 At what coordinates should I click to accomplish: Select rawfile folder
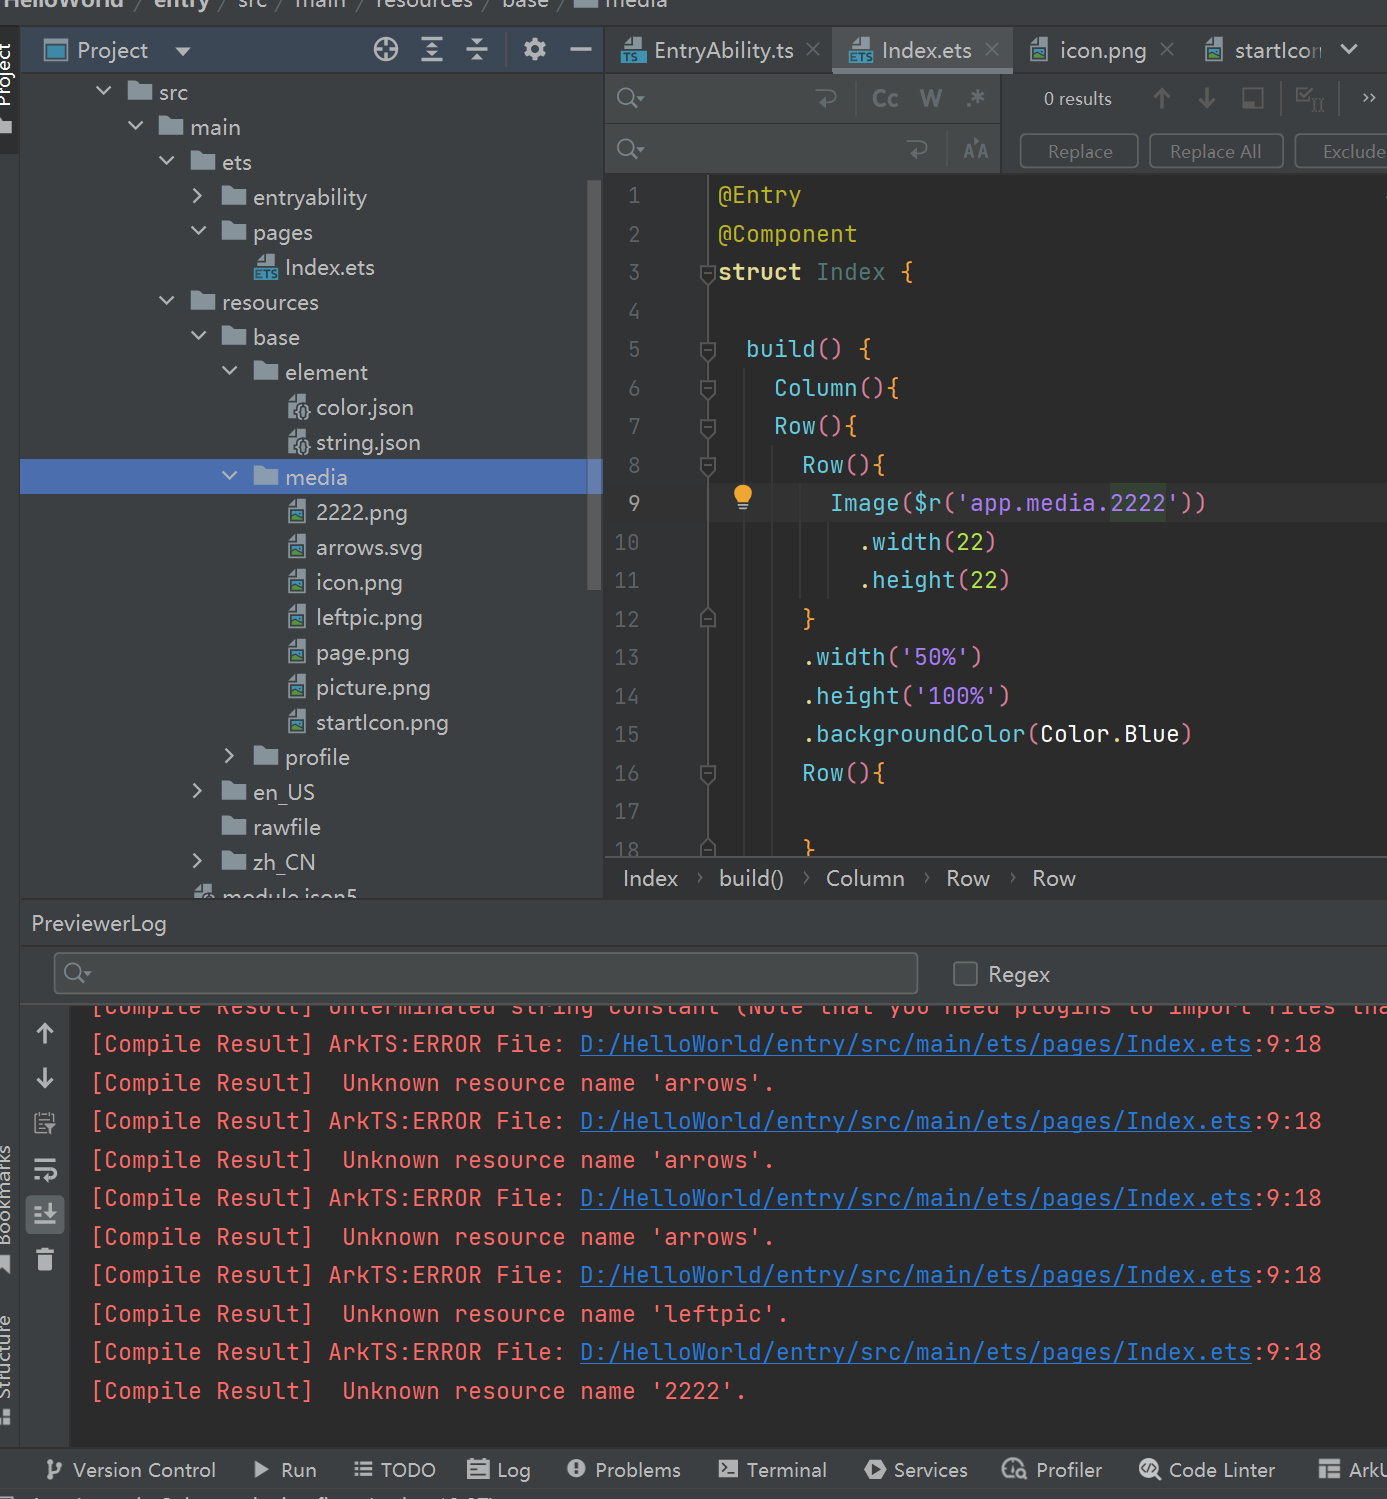pyautogui.click(x=271, y=827)
